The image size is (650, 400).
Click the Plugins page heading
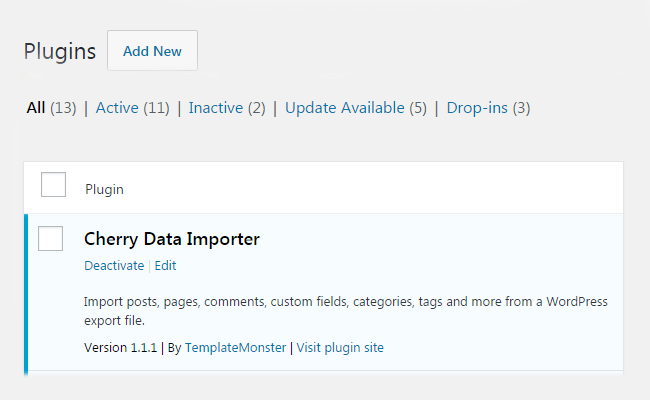60,51
